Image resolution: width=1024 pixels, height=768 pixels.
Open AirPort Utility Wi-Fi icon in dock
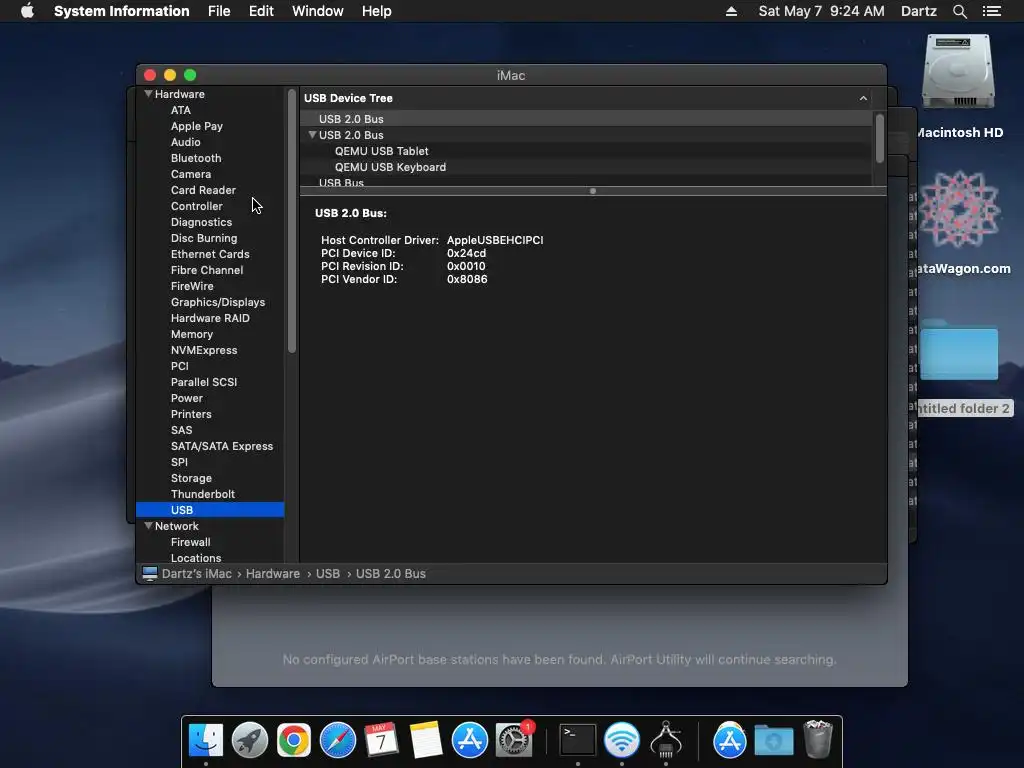point(622,741)
